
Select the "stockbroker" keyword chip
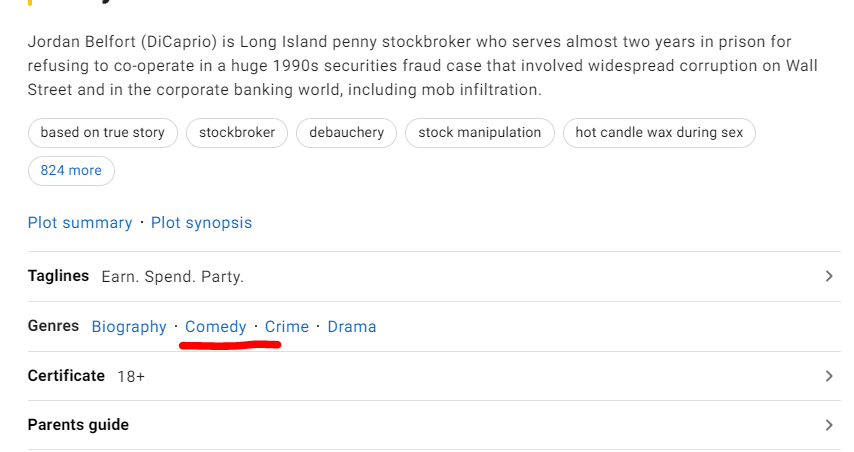click(x=238, y=133)
